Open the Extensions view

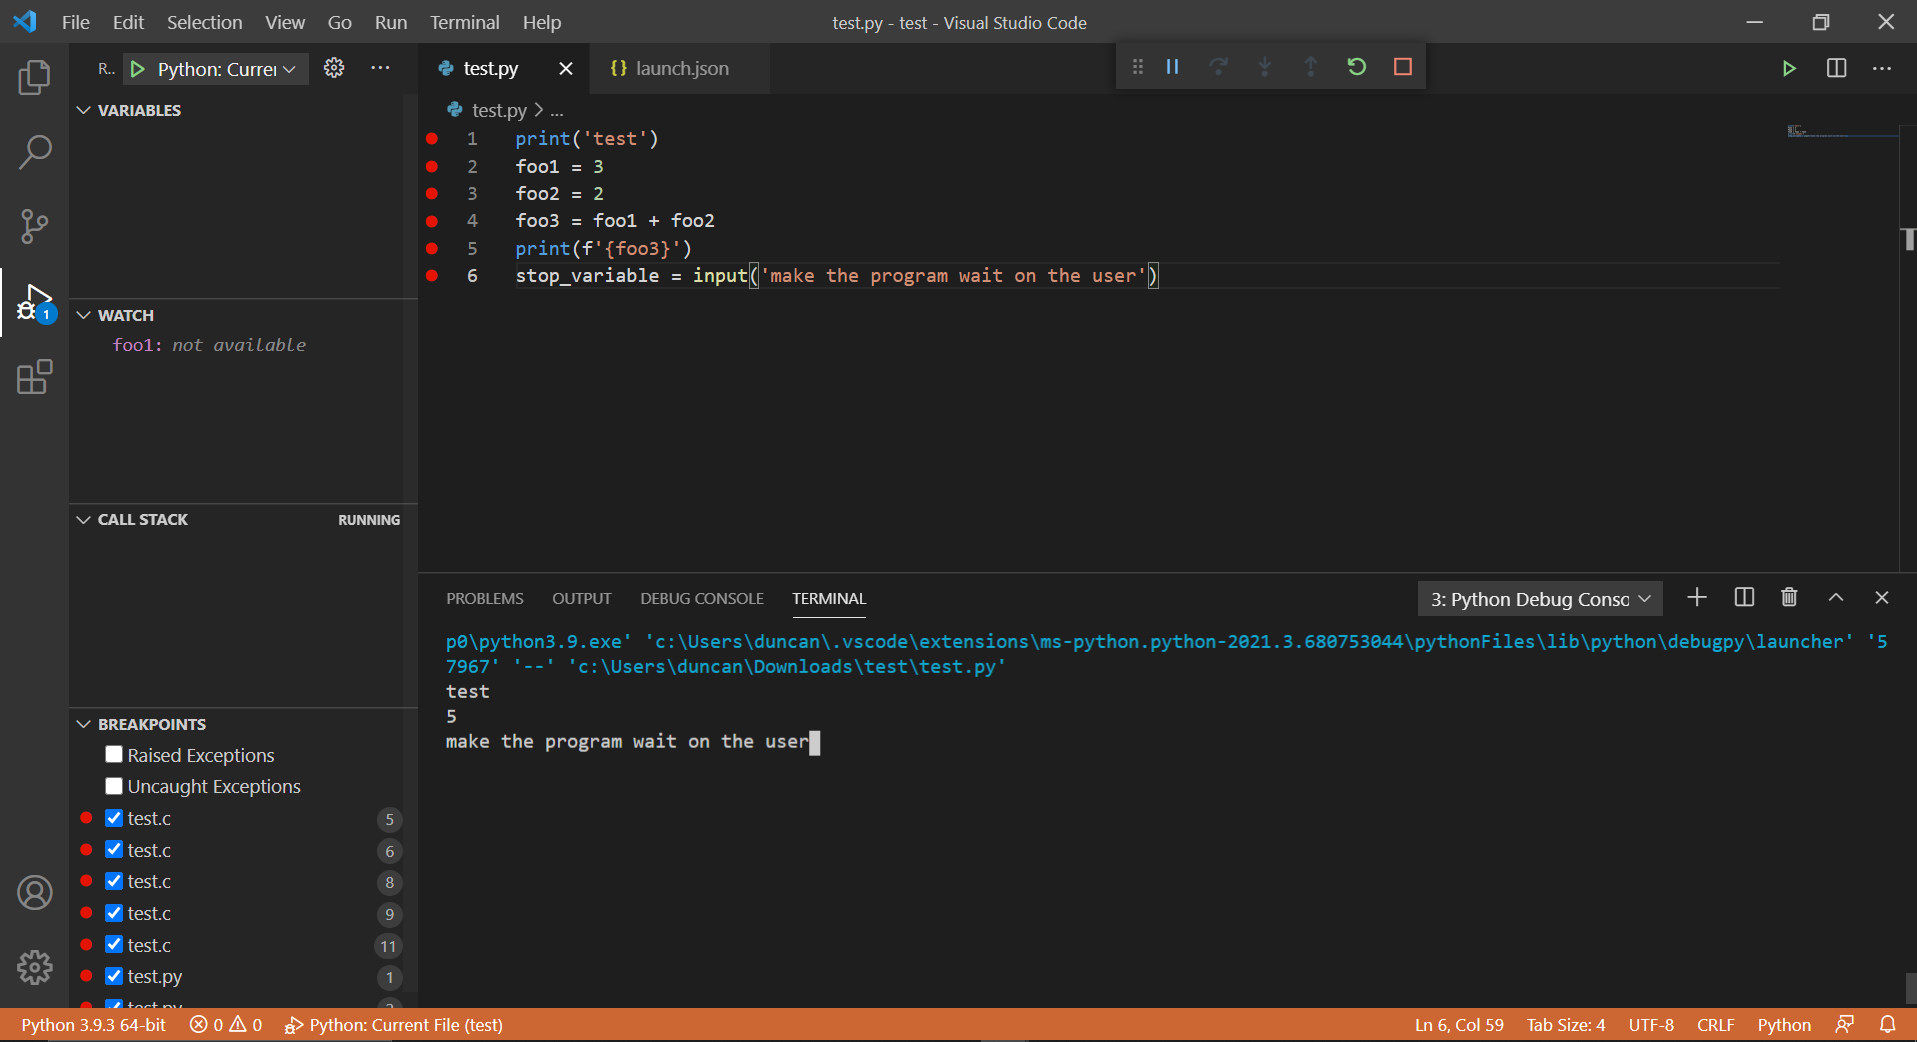pyautogui.click(x=34, y=377)
